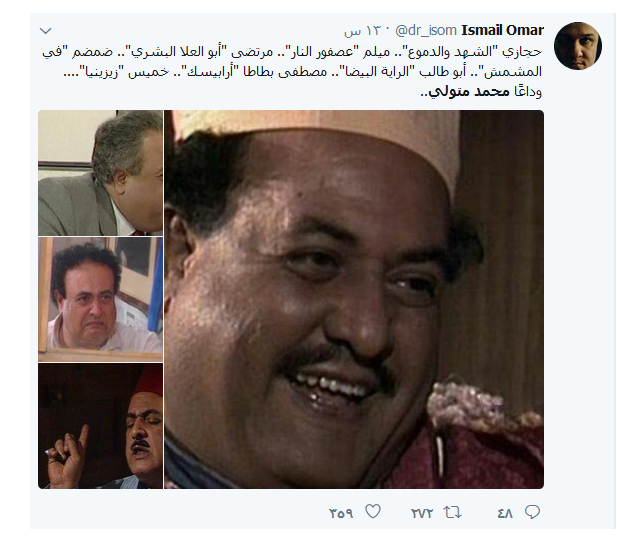Viewport: 617px width, 536px height.
Task: Click the reply count ٤٨
Action: point(505,513)
